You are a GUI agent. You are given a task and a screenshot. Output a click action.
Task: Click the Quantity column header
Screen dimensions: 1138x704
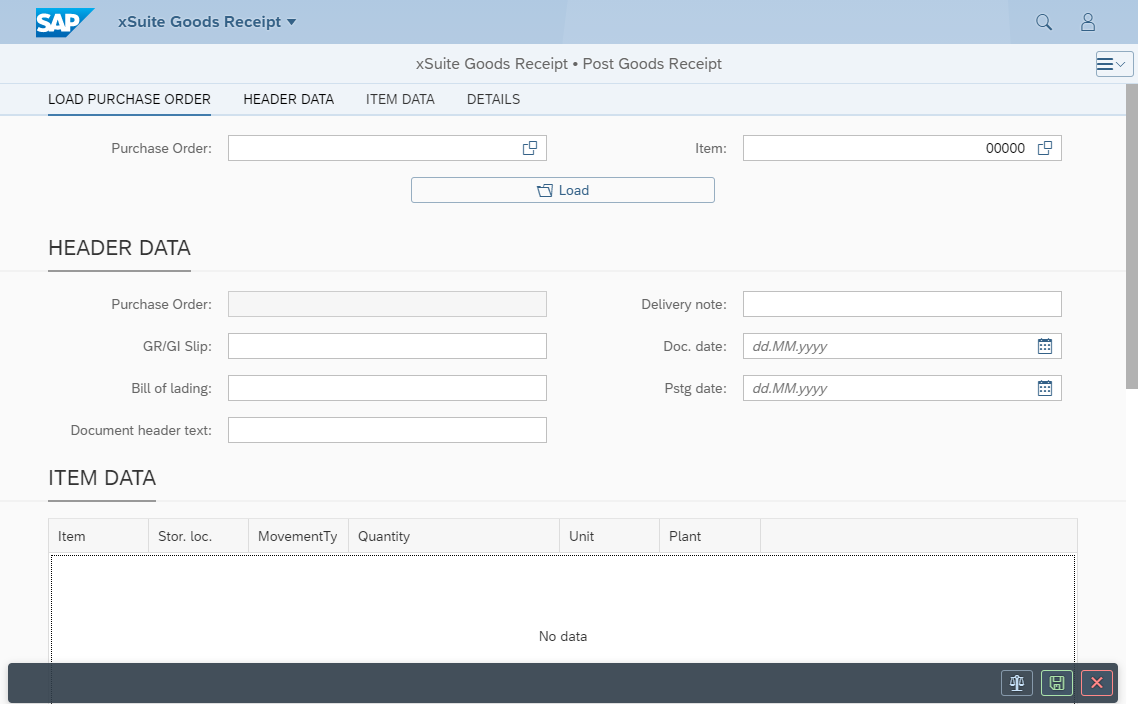[453, 536]
